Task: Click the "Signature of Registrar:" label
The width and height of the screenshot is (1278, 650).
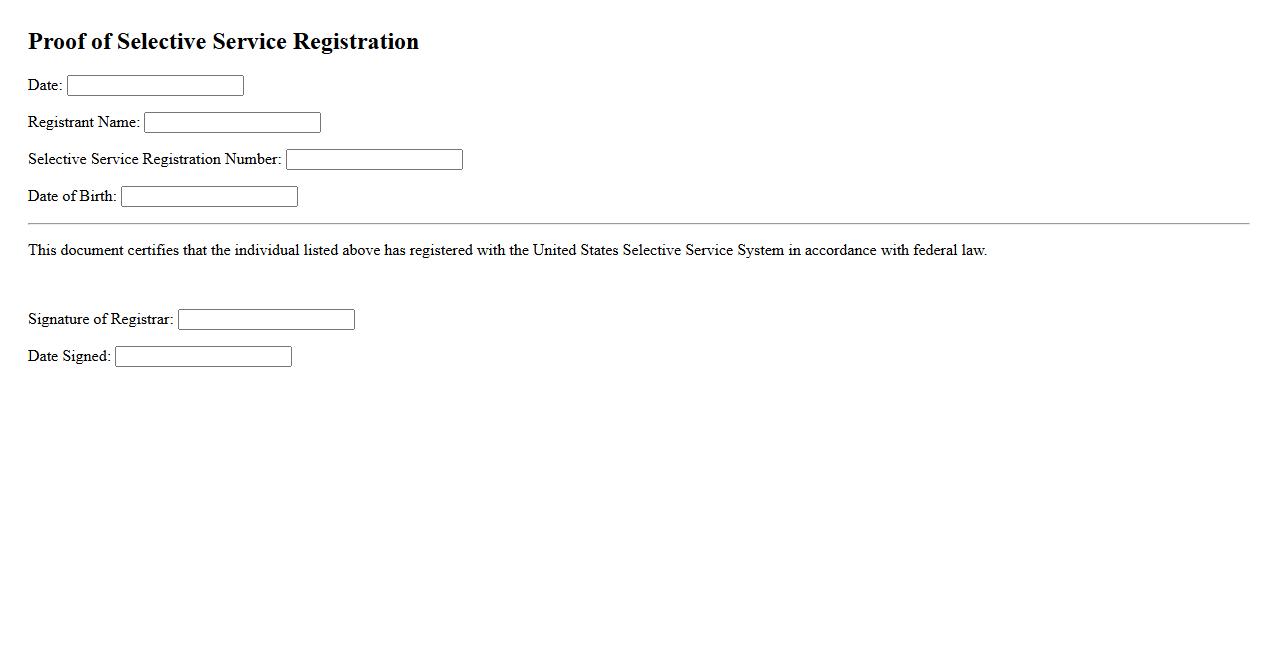Action: point(101,319)
